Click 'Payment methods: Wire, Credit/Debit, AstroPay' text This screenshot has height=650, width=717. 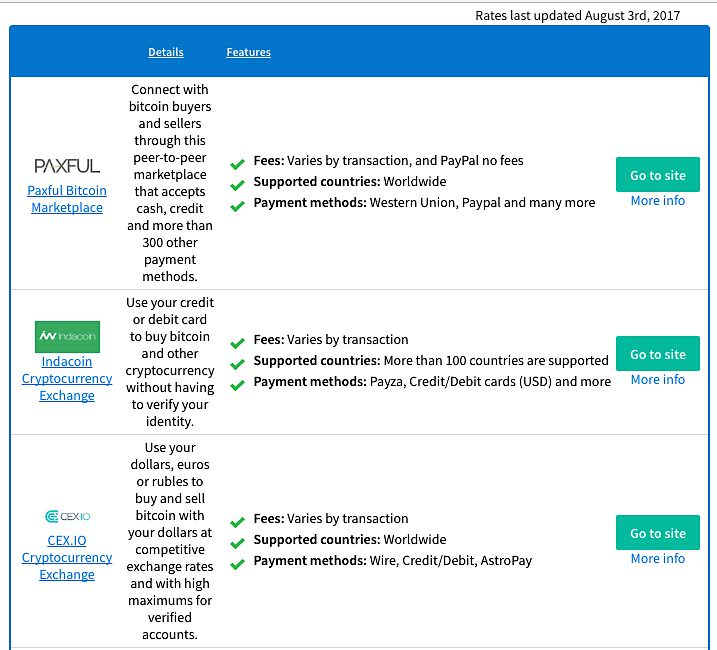[393, 560]
